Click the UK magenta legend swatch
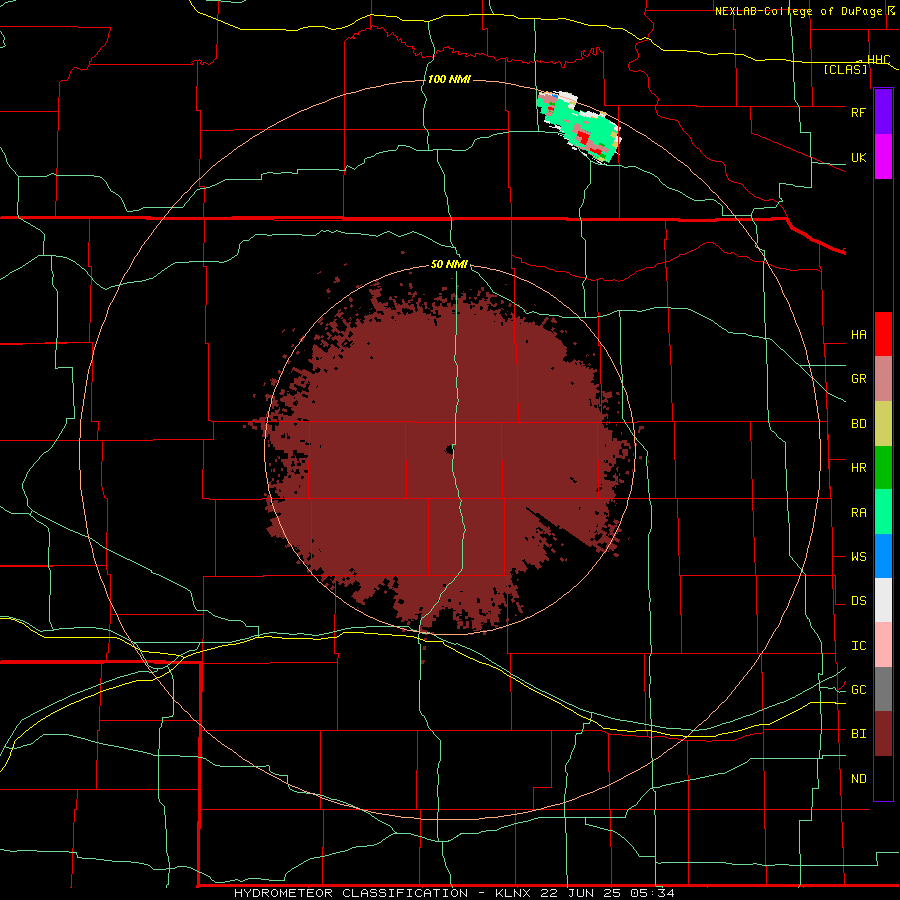900x900 pixels. click(883, 157)
